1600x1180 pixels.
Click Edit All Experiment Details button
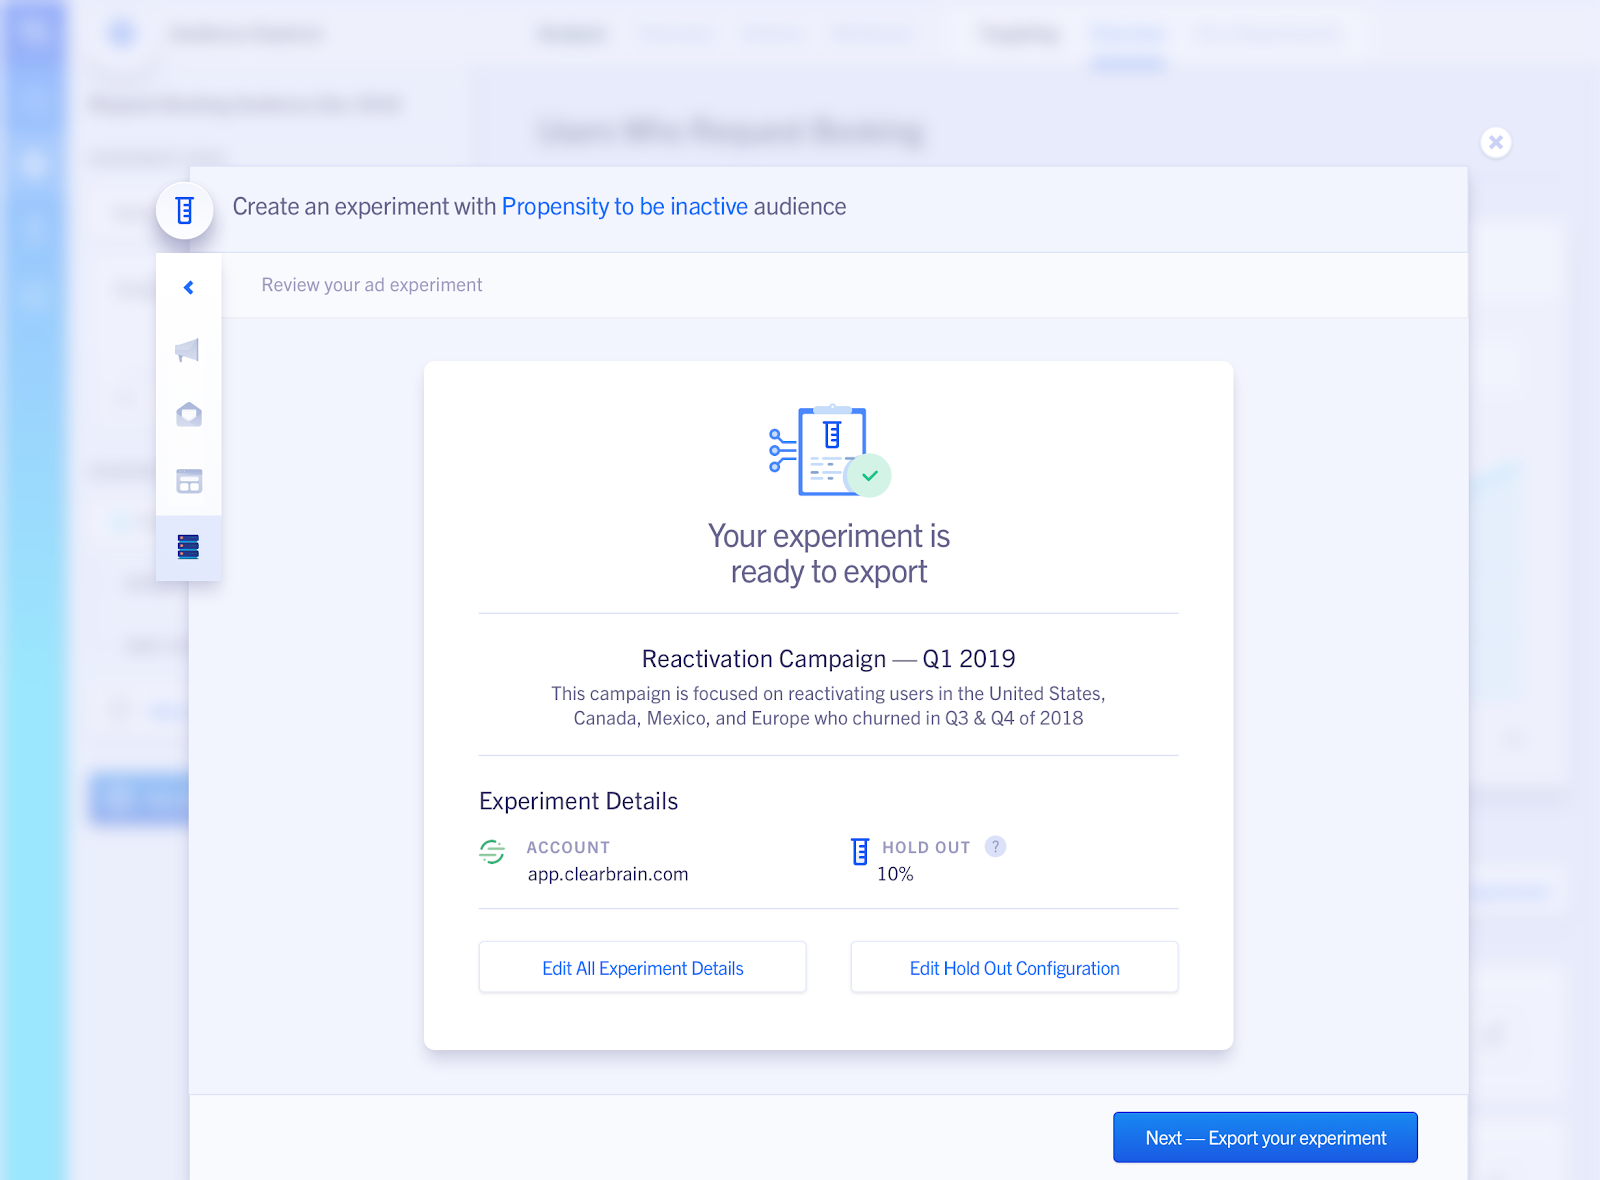[643, 967]
